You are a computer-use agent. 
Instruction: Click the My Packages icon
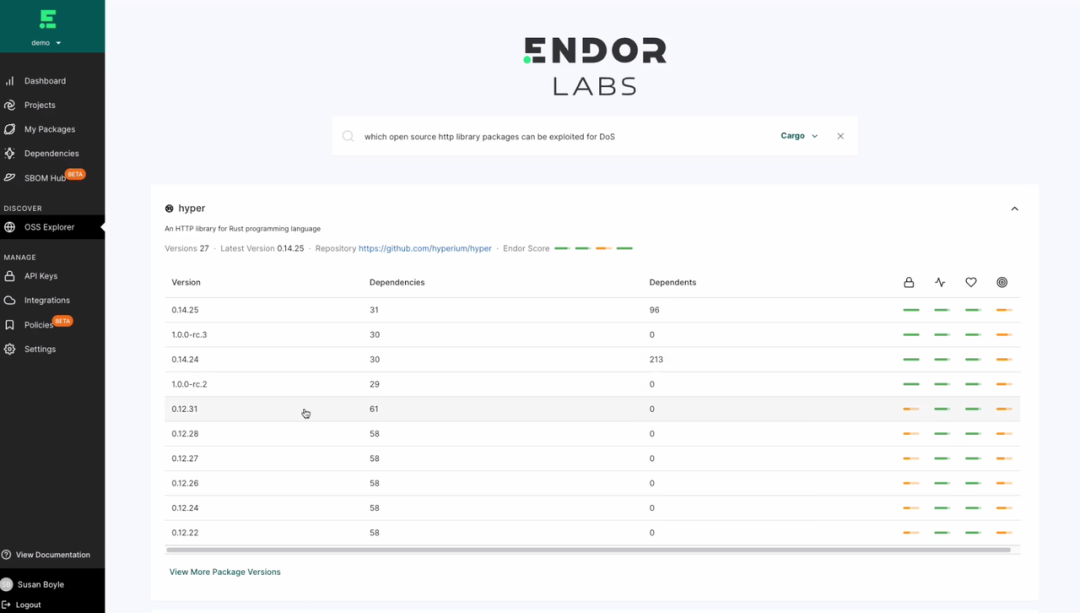coord(10,129)
